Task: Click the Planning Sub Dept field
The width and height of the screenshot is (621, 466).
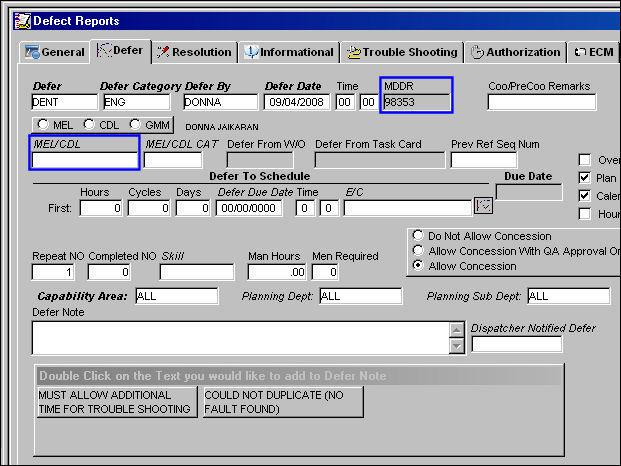Action: tap(569, 296)
